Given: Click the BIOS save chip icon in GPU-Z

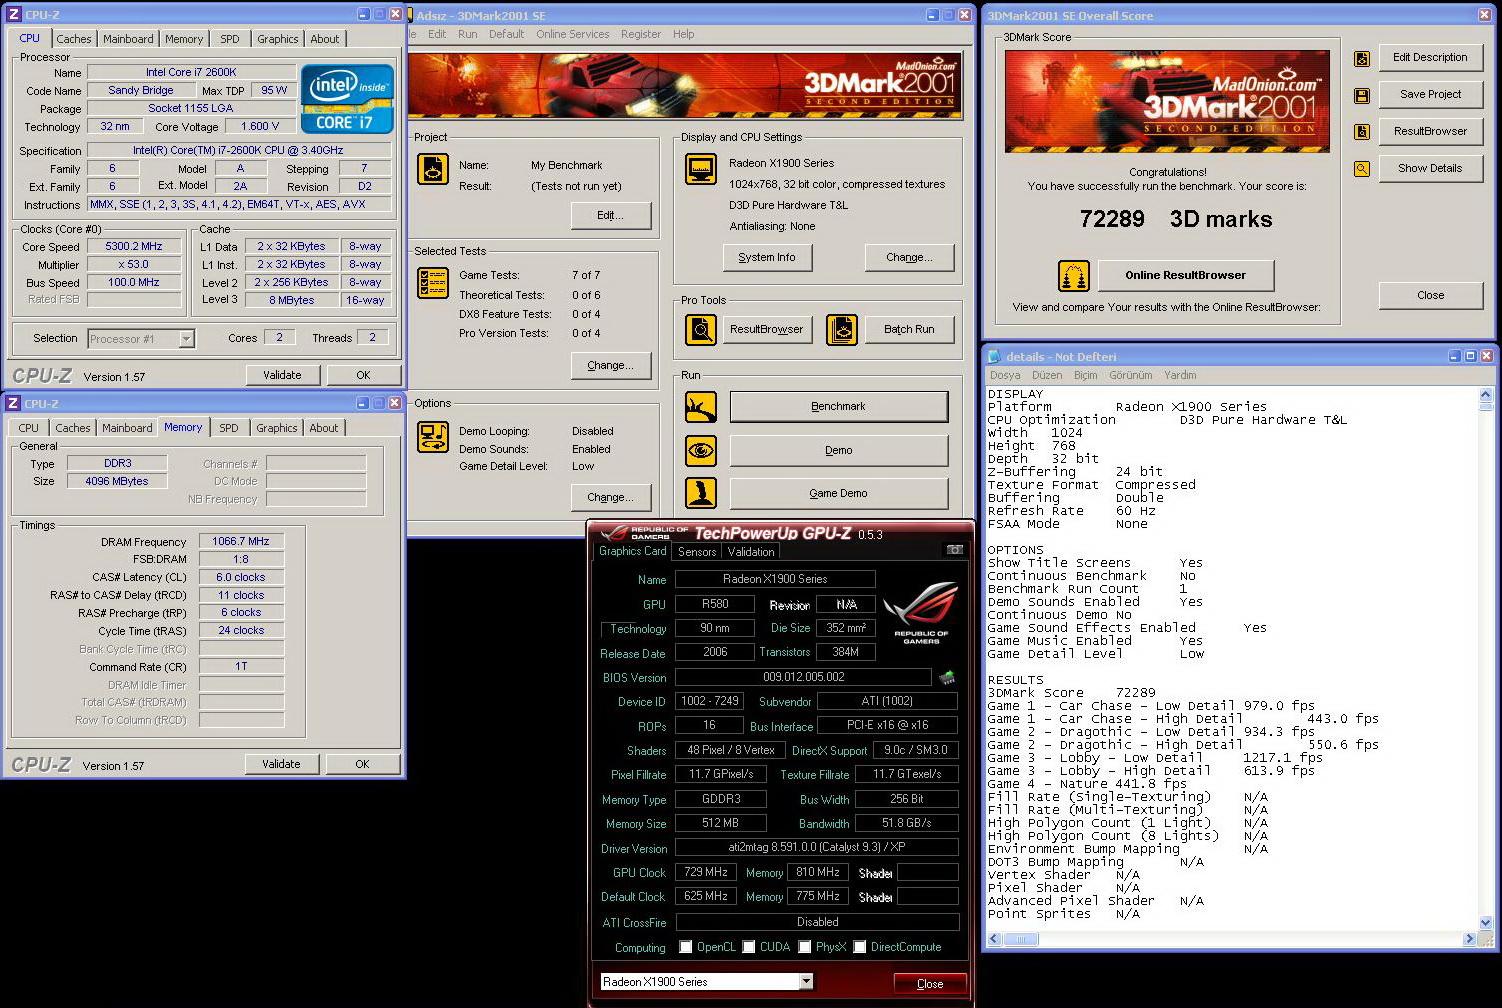Looking at the screenshot, I should coord(946,678).
